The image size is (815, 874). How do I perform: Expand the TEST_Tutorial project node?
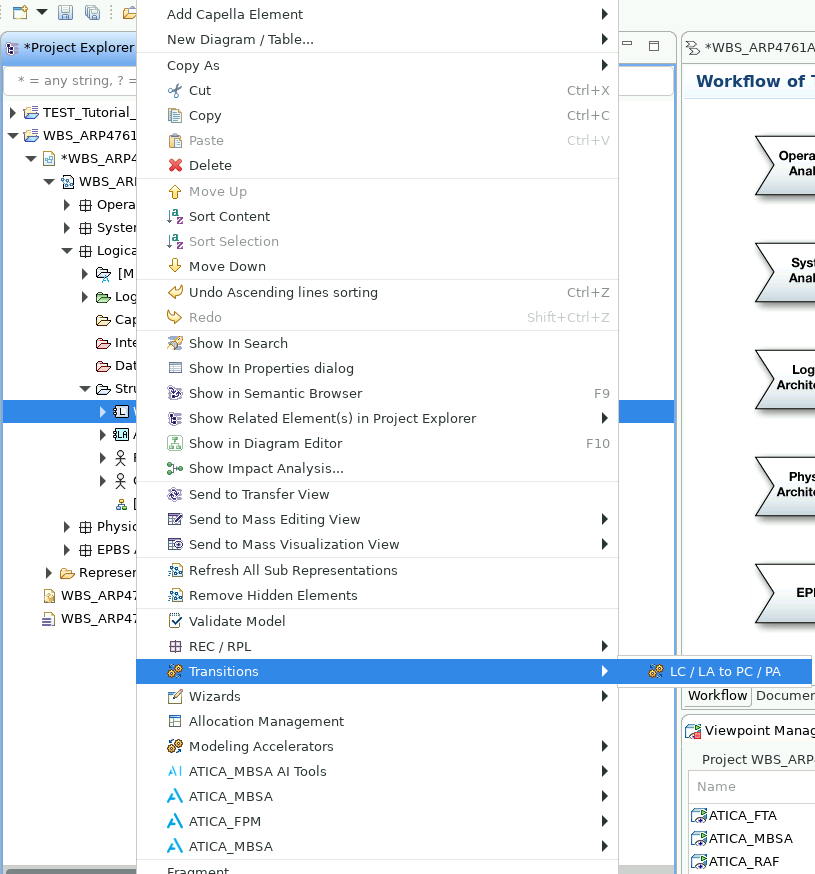pos(13,113)
